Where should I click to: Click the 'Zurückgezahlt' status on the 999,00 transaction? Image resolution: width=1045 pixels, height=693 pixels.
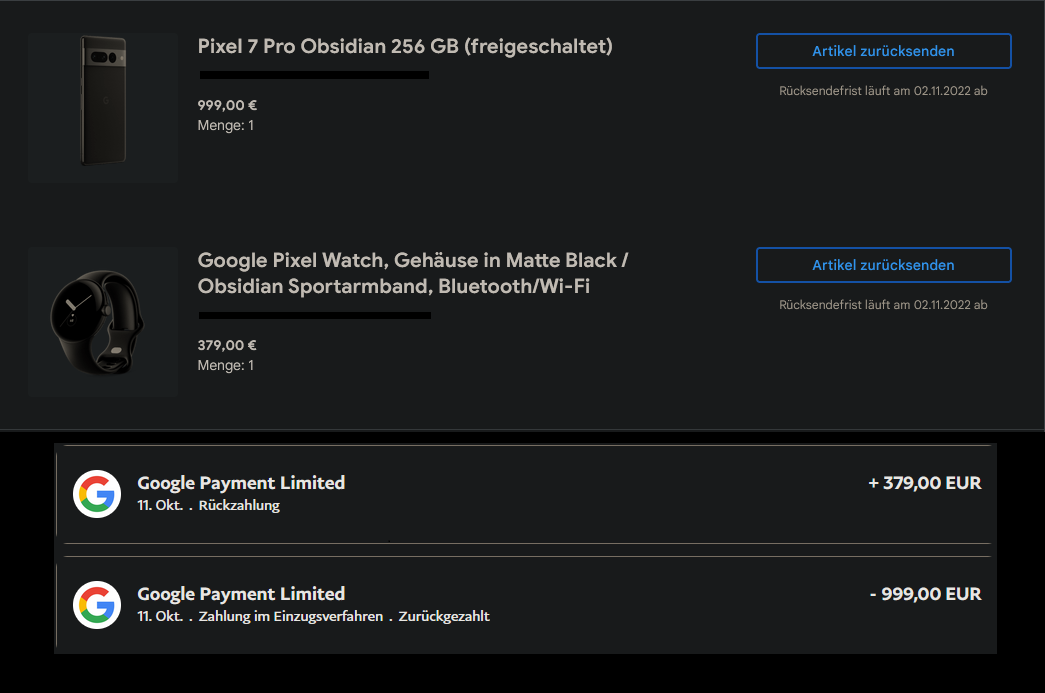click(x=444, y=617)
